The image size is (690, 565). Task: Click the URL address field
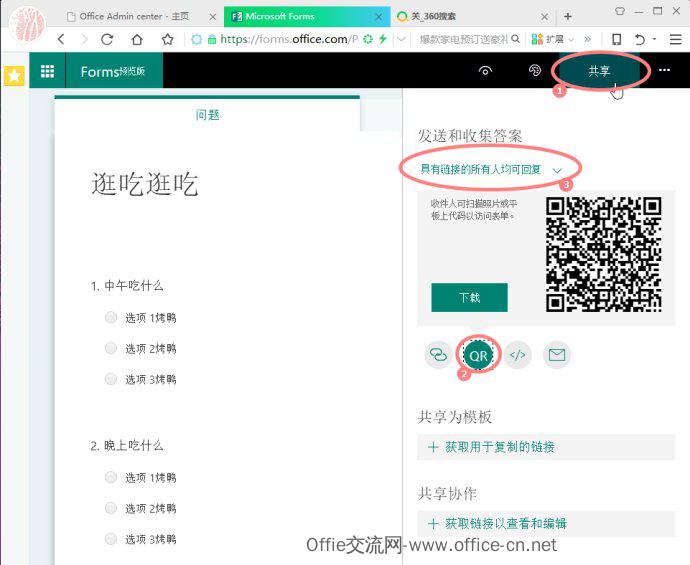point(289,39)
